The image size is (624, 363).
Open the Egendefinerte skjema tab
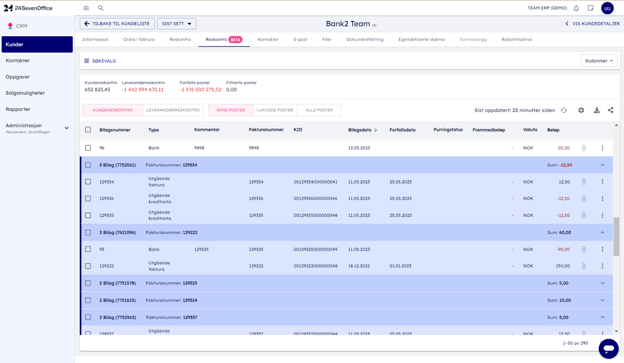click(x=421, y=39)
